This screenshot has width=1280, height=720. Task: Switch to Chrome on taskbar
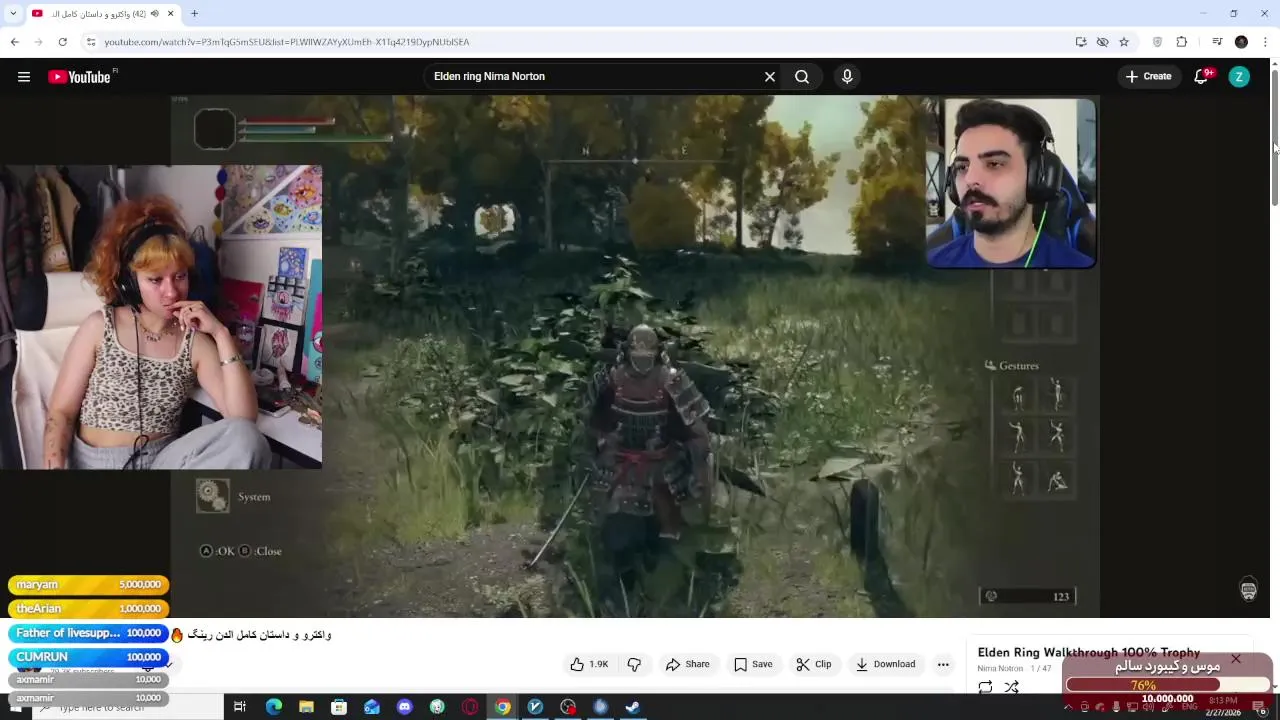[x=502, y=707]
